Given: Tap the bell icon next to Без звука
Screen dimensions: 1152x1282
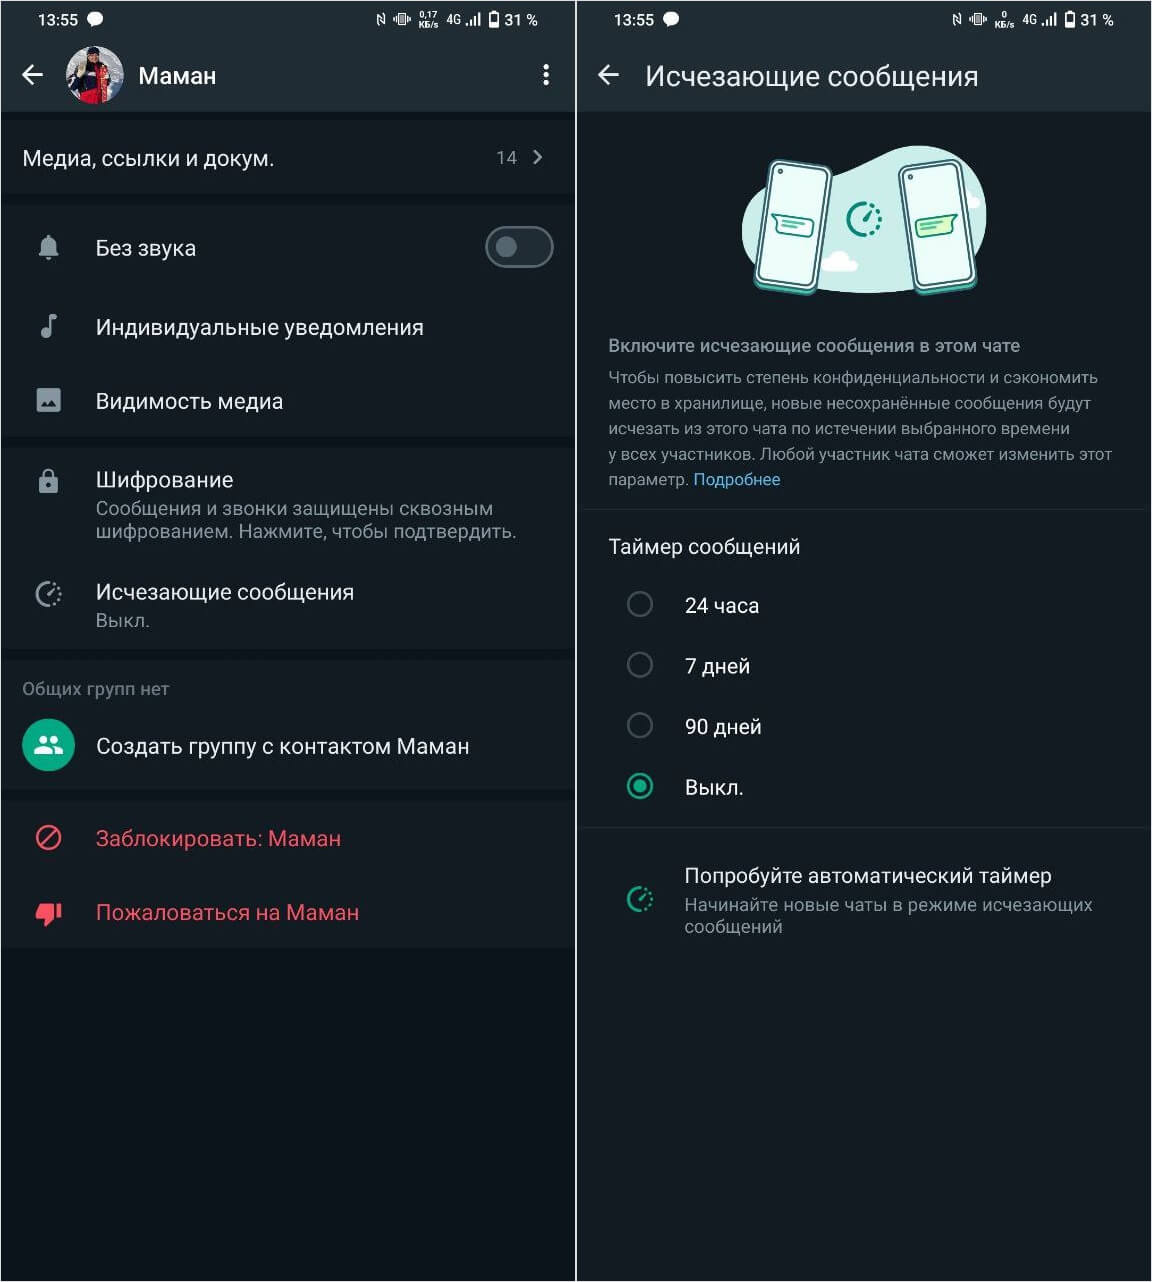Looking at the screenshot, I should tap(48, 248).
